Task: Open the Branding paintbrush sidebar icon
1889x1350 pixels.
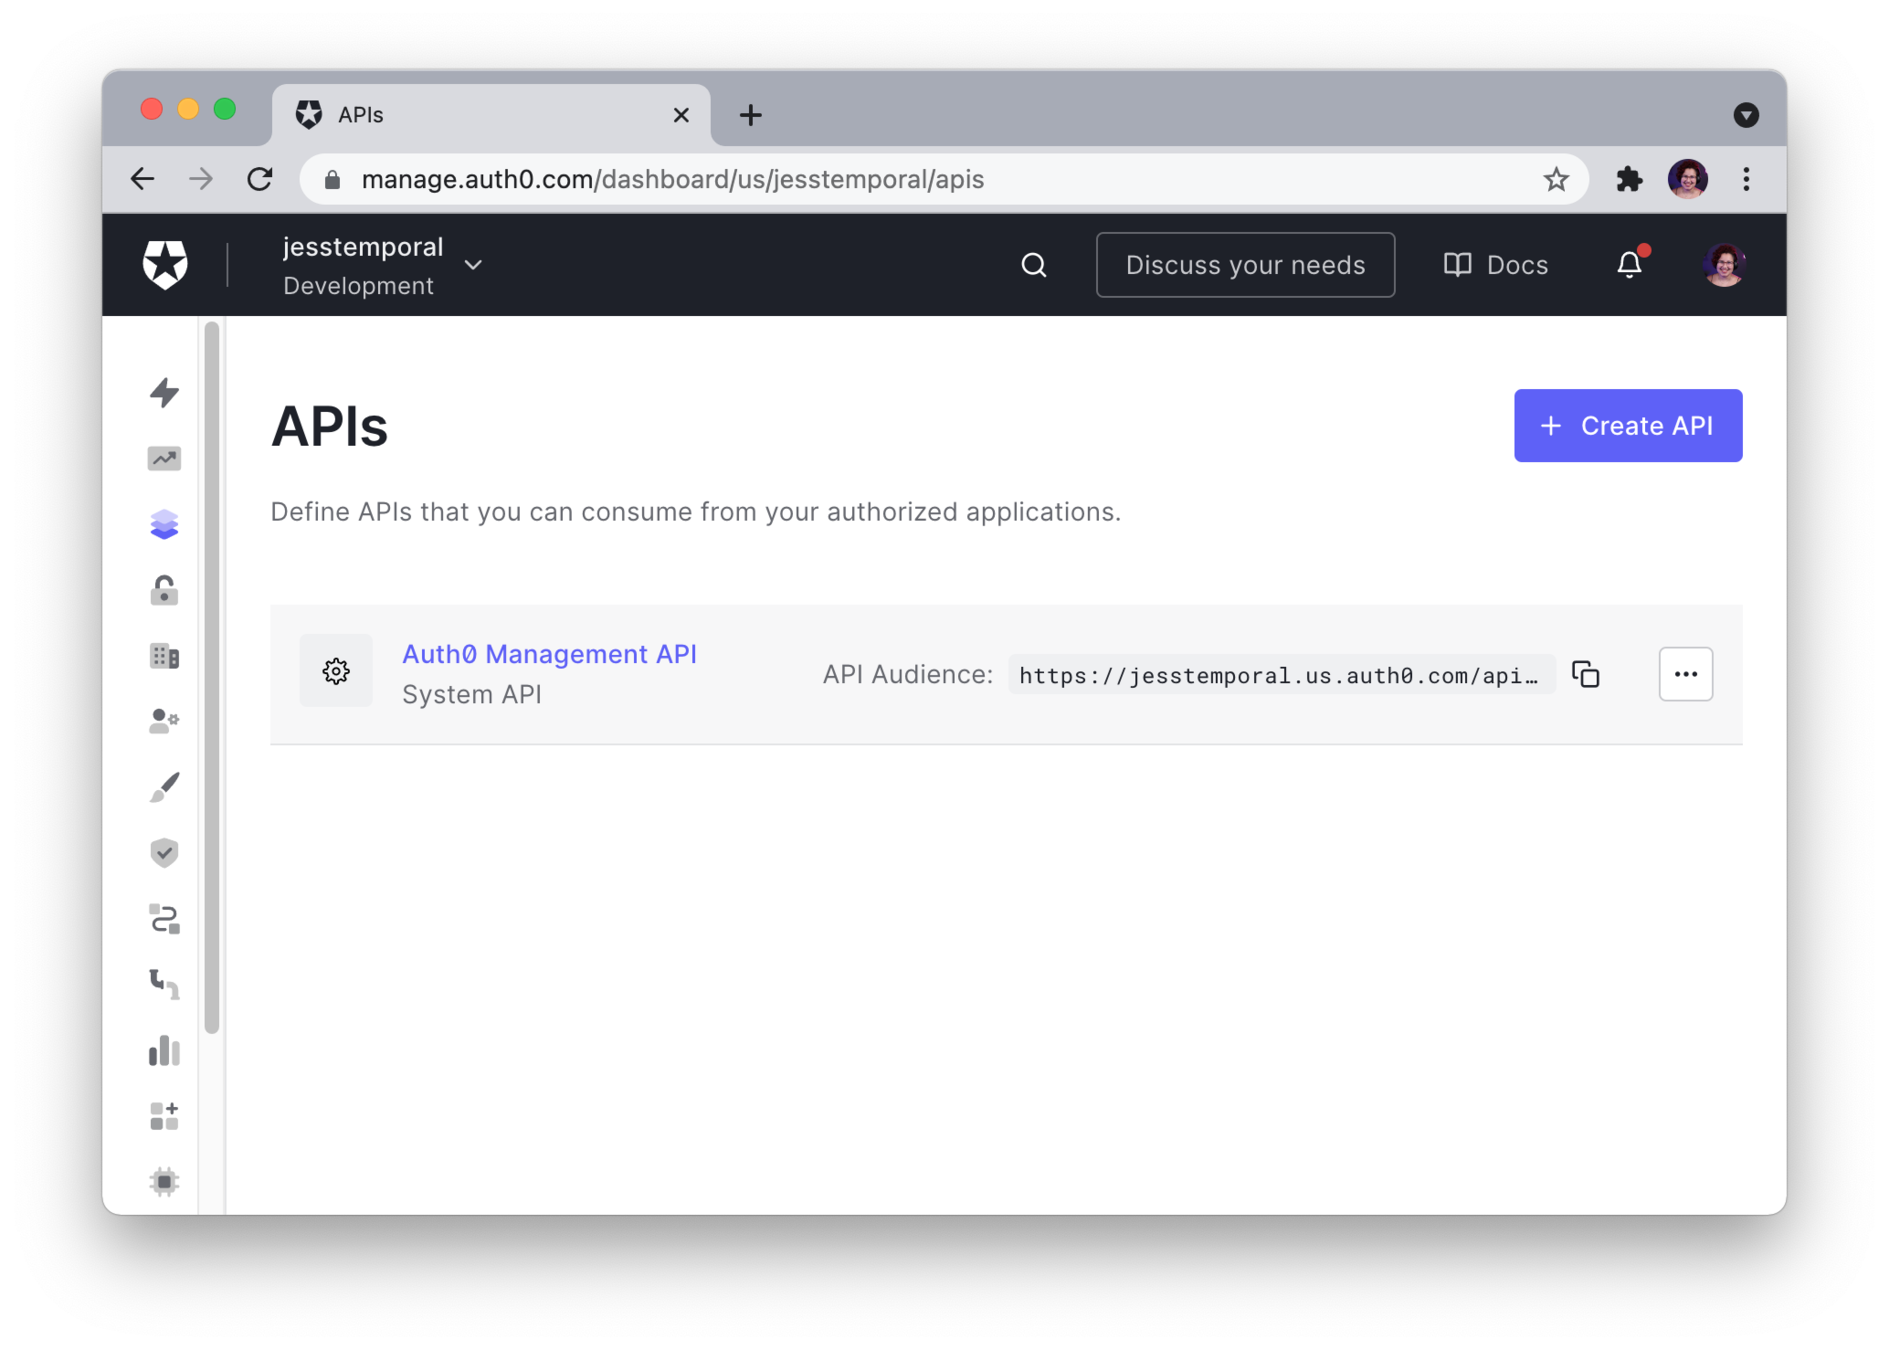Action: tap(164, 787)
